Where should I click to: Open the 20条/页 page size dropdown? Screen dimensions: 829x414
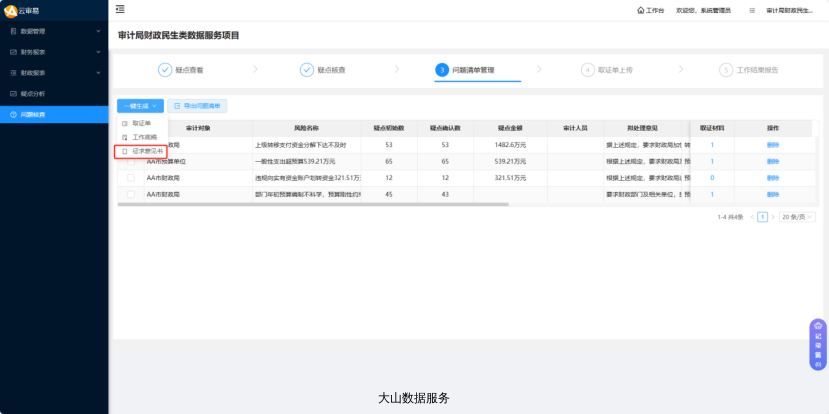(797, 216)
